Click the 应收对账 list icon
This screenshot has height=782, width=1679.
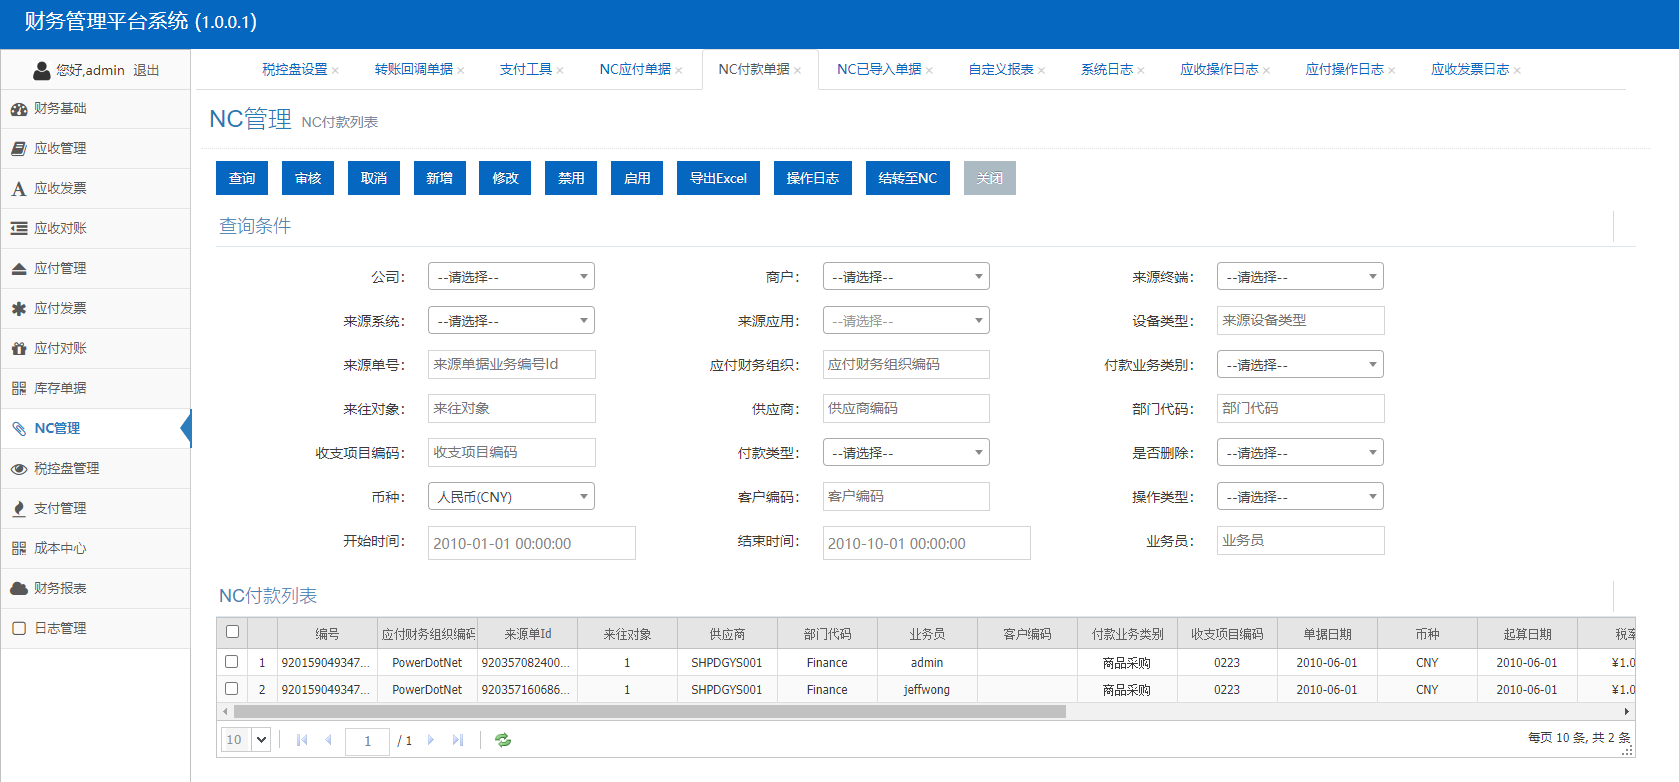coord(19,229)
